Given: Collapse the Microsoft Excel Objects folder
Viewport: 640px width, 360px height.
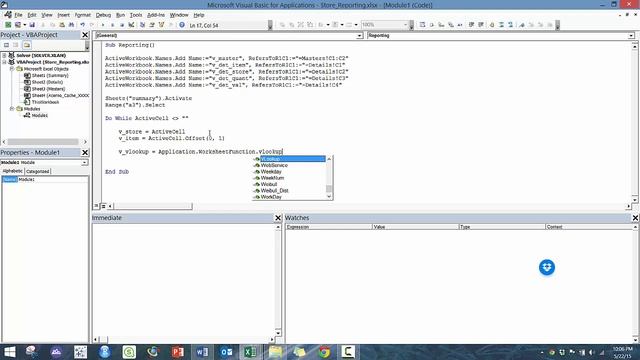Looking at the screenshot, I should click(x=12, y=69).
